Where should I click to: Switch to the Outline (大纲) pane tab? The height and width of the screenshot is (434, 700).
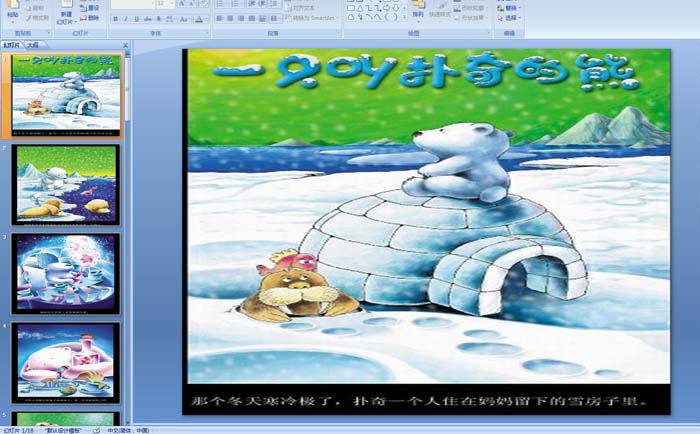(x=33, y=45)
